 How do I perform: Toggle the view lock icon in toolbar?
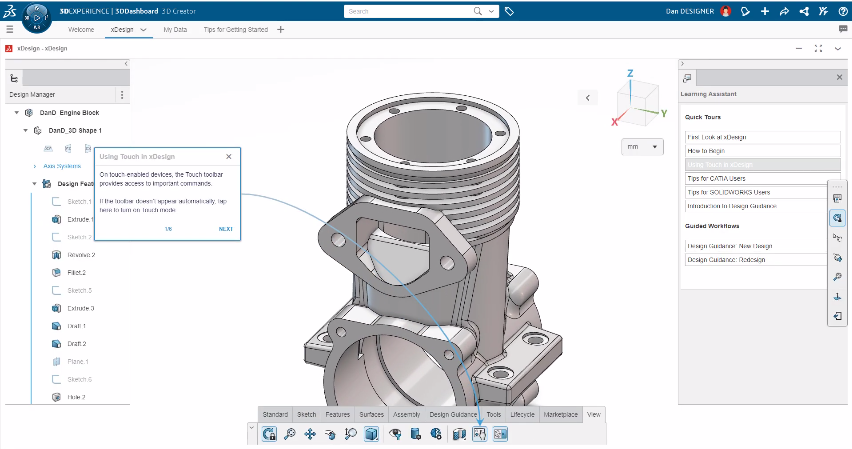click(x=269, y=434)
